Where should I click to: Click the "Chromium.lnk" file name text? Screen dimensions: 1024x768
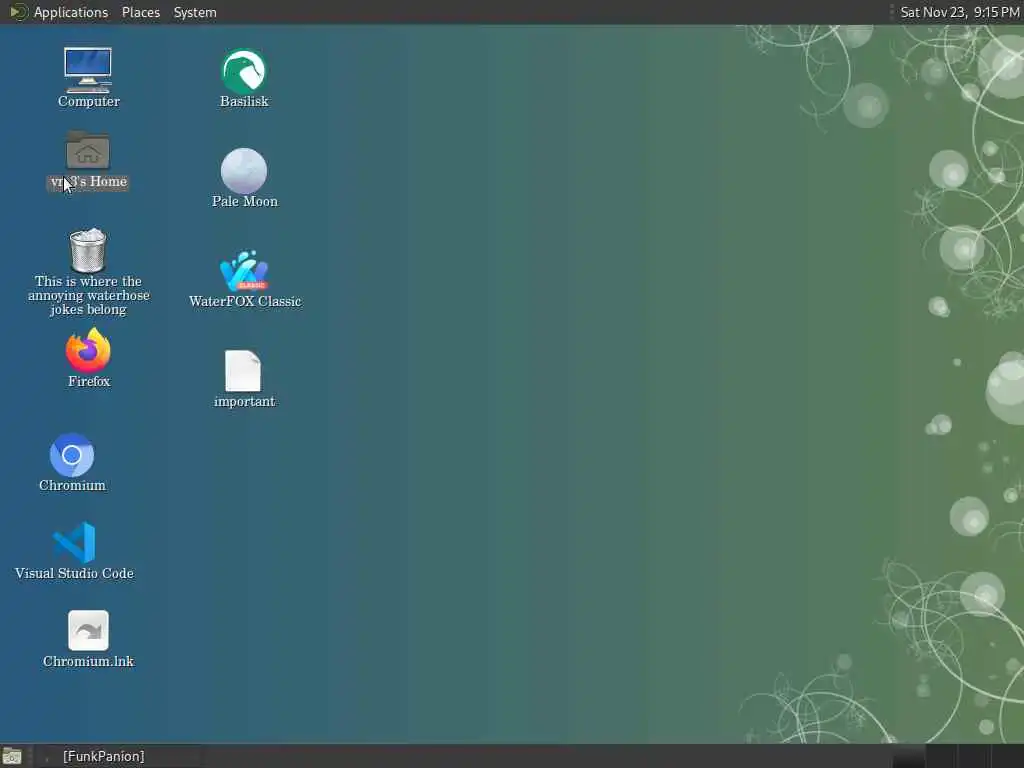coord(88,661)
